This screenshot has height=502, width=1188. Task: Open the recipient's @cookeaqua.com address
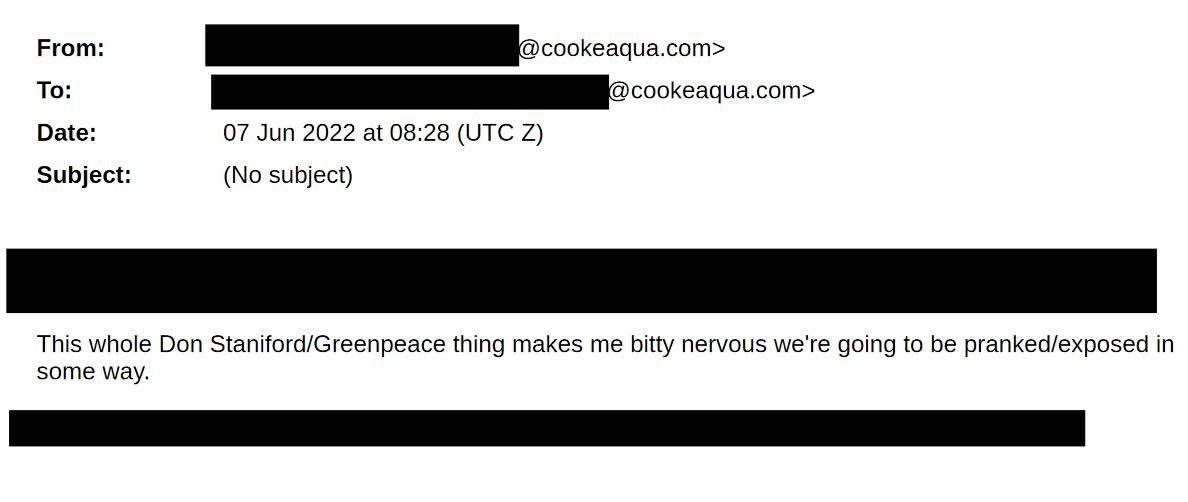pos(711,91)
